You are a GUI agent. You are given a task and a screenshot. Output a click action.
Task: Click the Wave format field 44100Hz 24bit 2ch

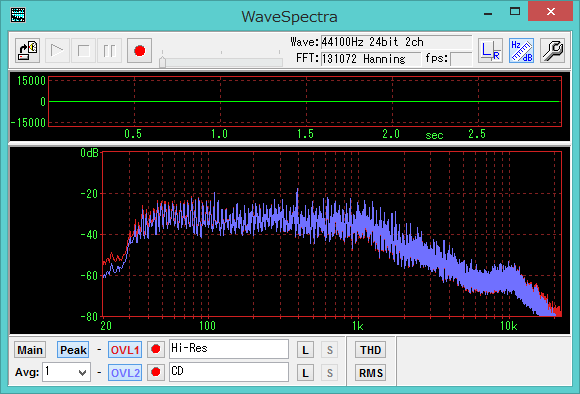point(396,42)
